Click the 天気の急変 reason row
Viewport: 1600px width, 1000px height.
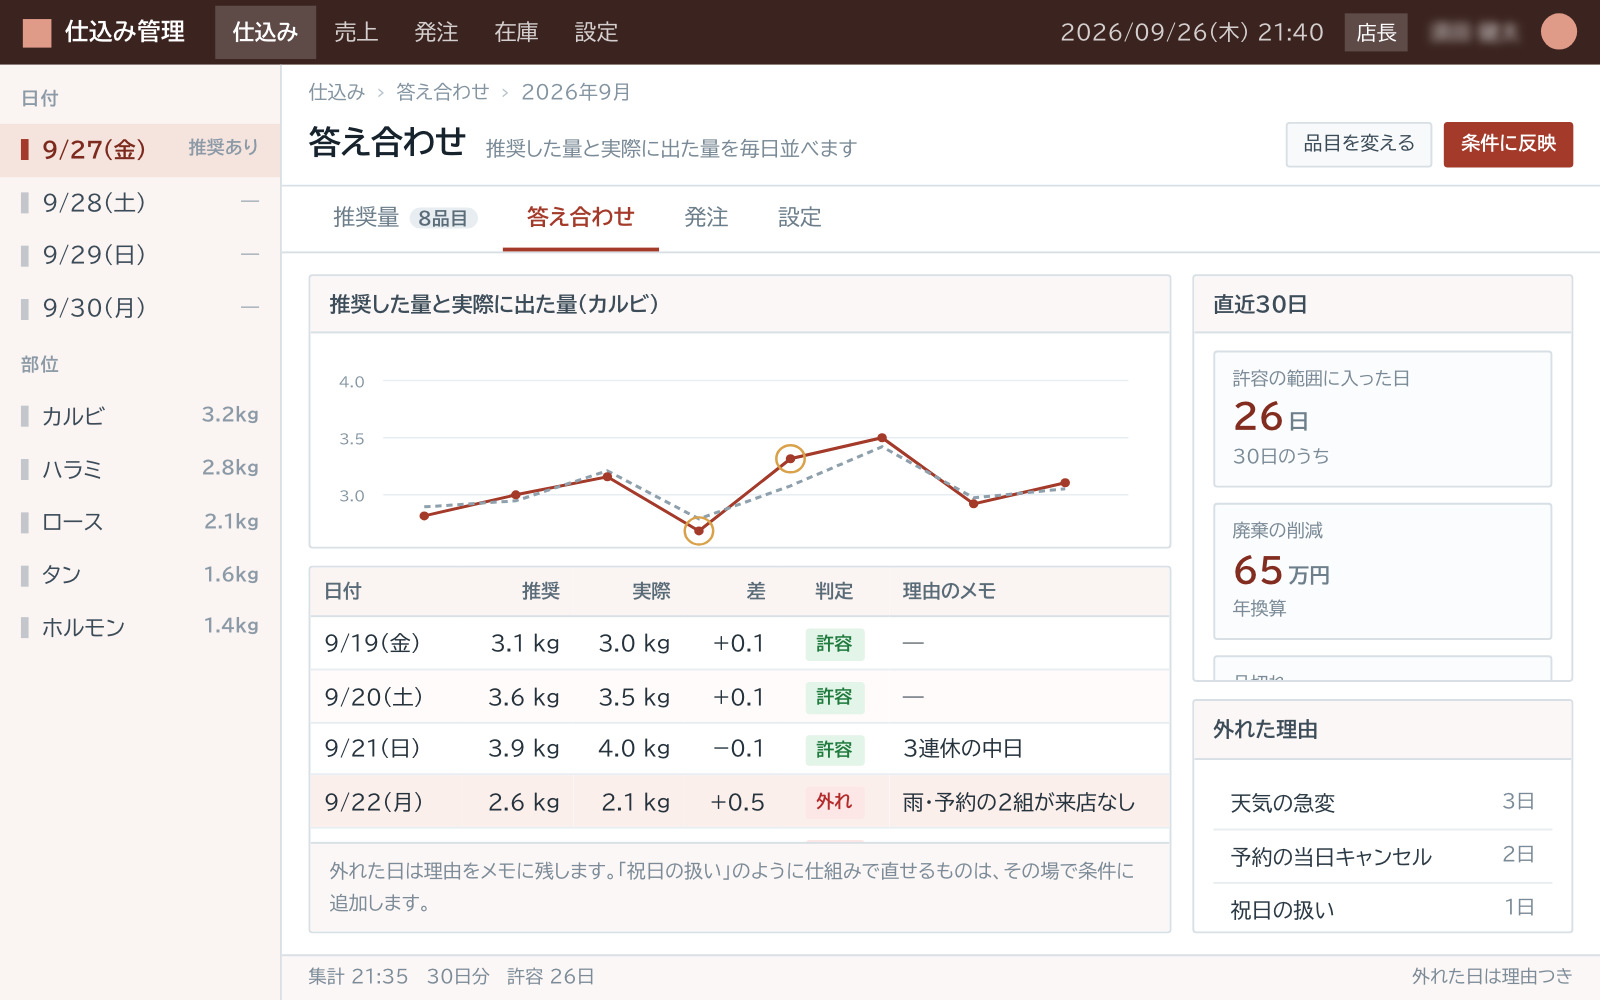[x=1382, y=803]
